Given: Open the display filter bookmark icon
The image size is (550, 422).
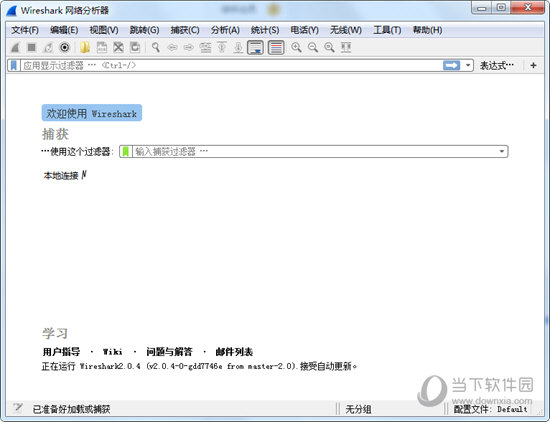Looking at the screenshot, I should pos(14,65).
